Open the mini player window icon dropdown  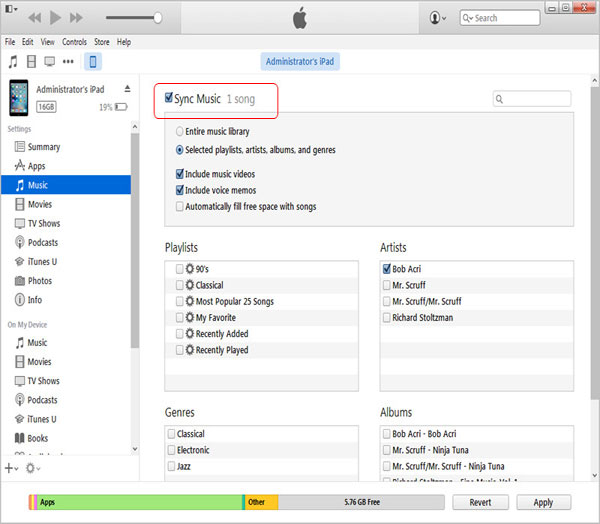11,9
